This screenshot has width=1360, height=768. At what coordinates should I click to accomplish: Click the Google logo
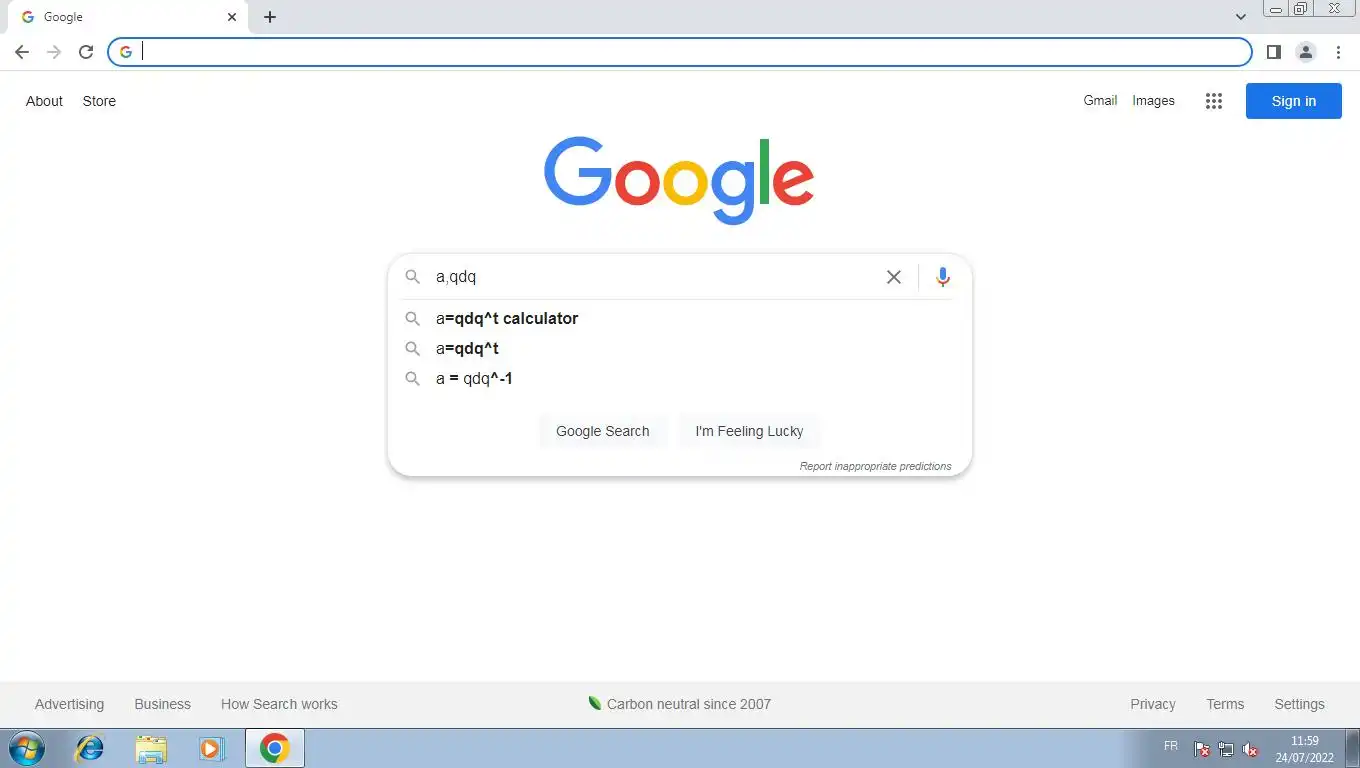click(679, 181)
